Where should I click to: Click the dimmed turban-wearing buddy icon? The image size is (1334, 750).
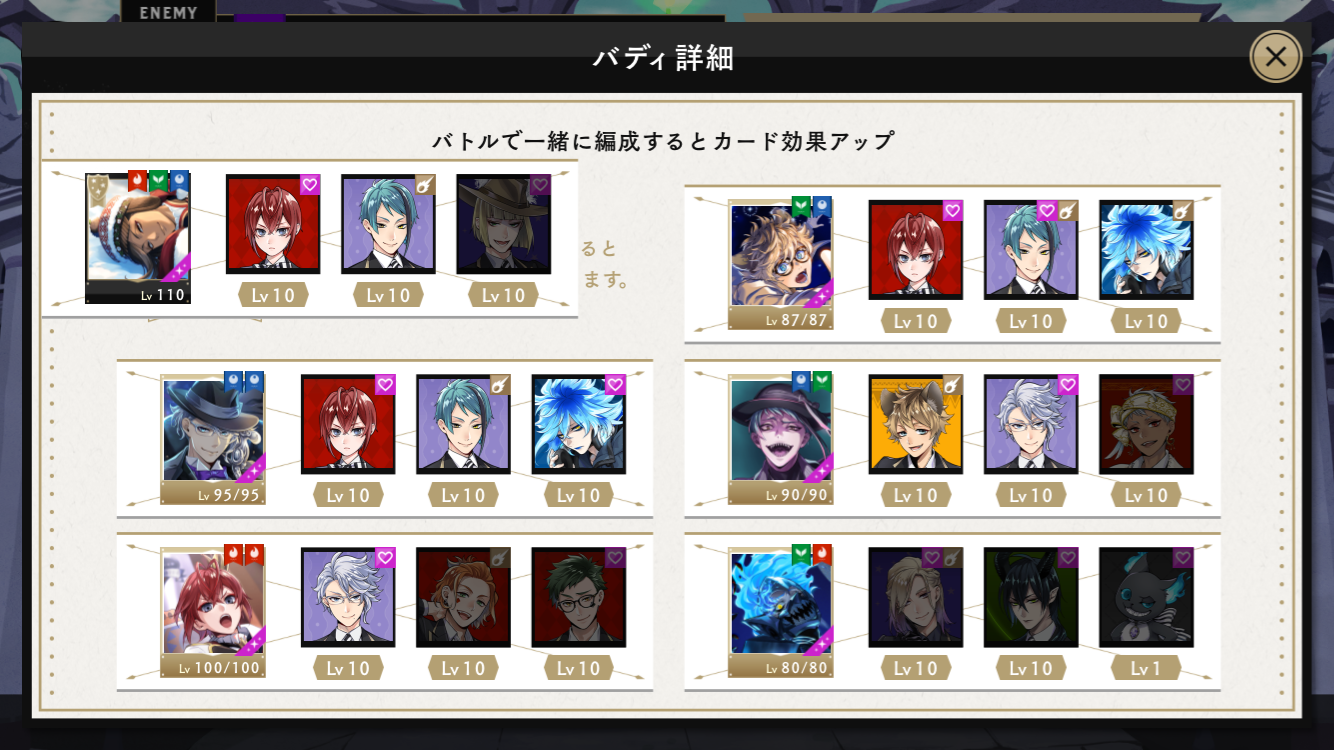point(1146,424)
